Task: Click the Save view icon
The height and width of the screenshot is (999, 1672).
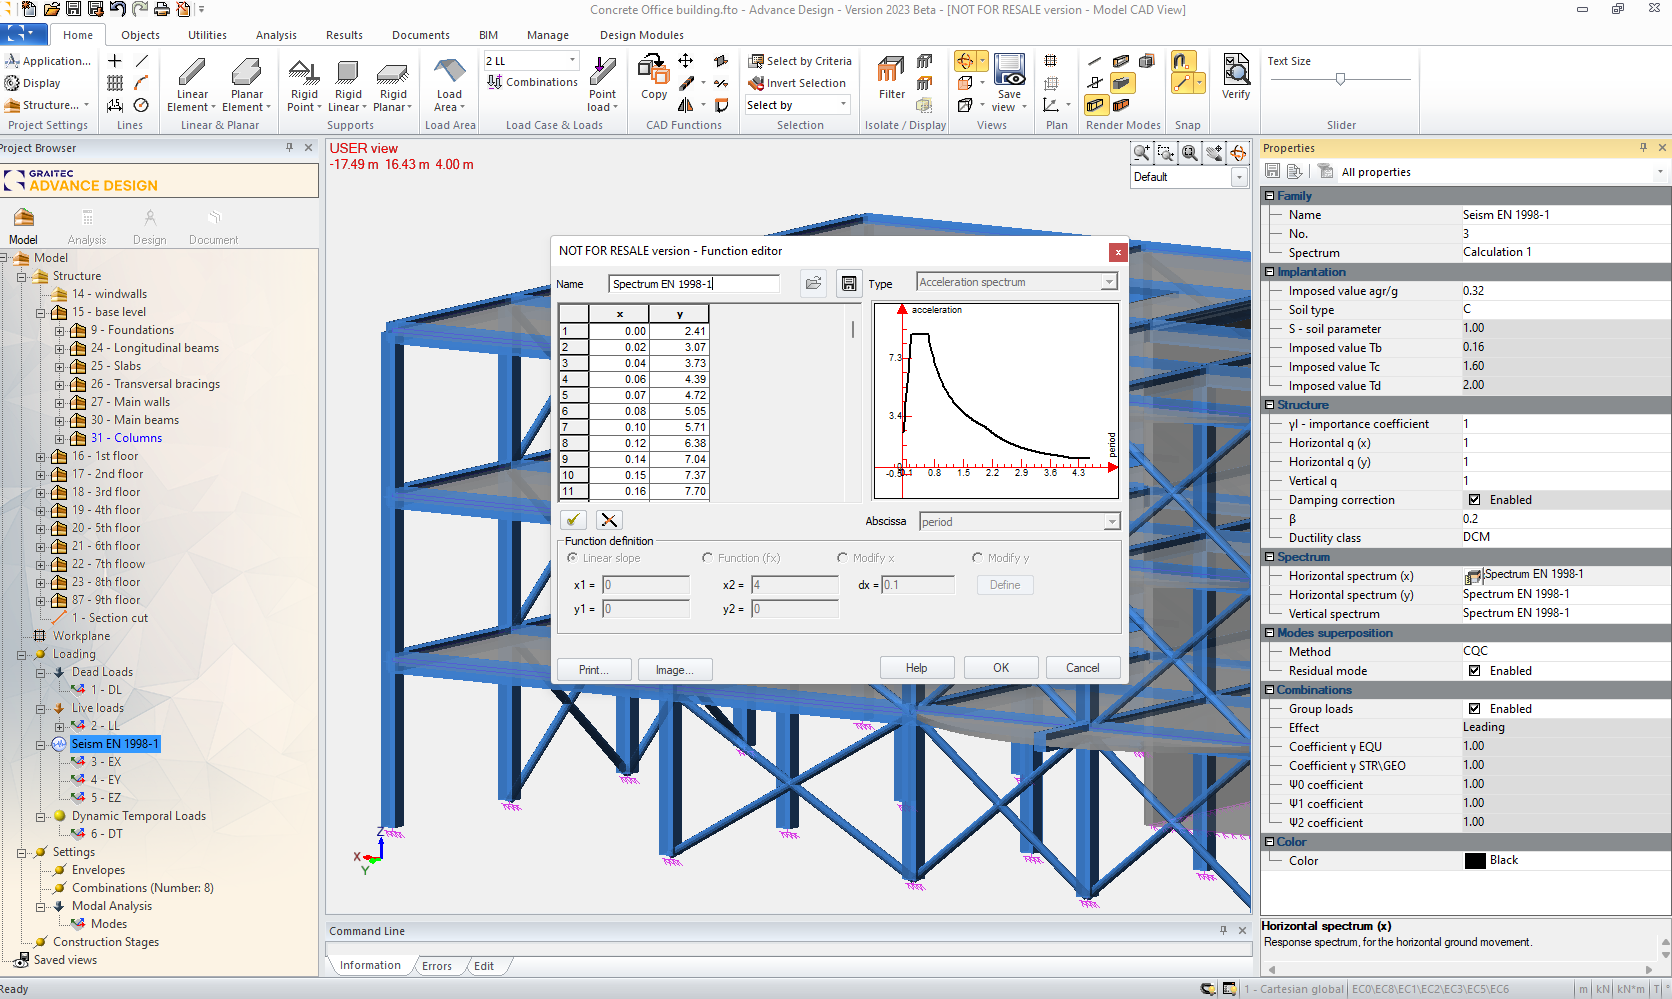Action: click(1009, 69)
